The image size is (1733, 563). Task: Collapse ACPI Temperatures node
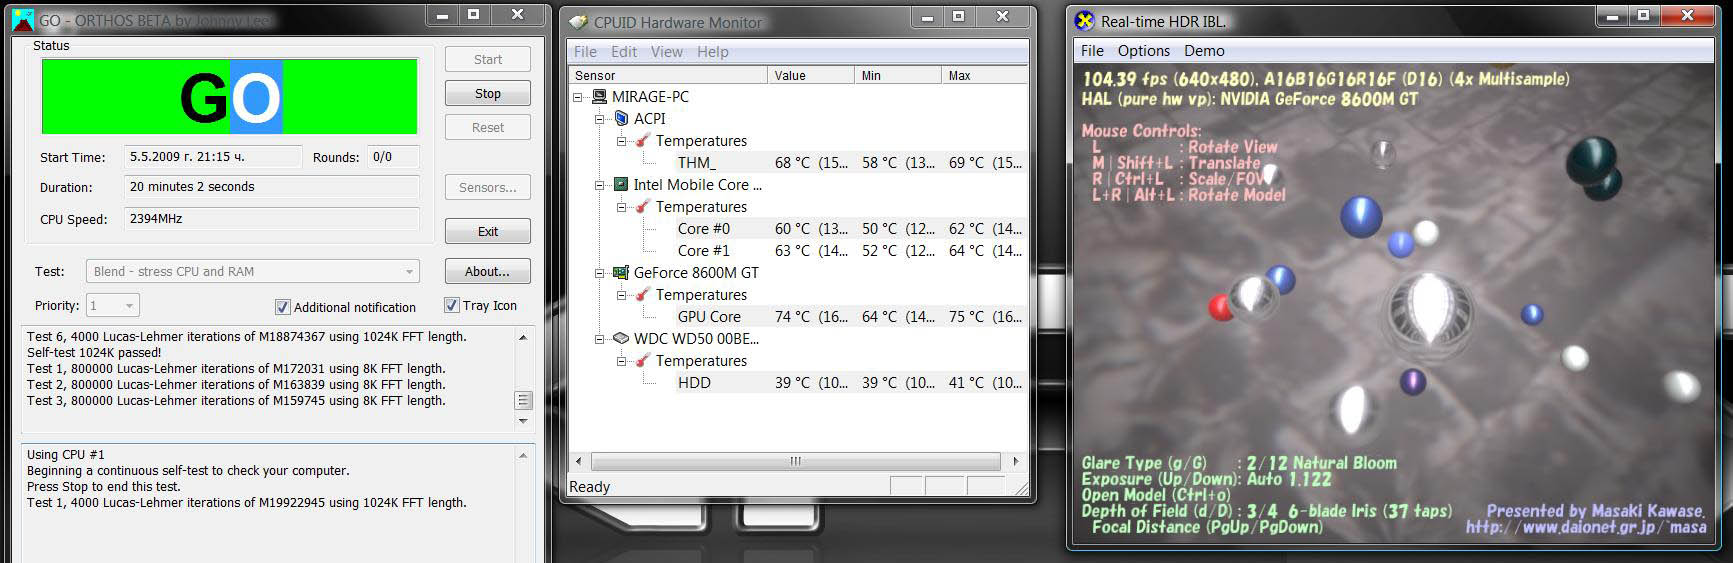pyautogui.click(x=622, y=141)
